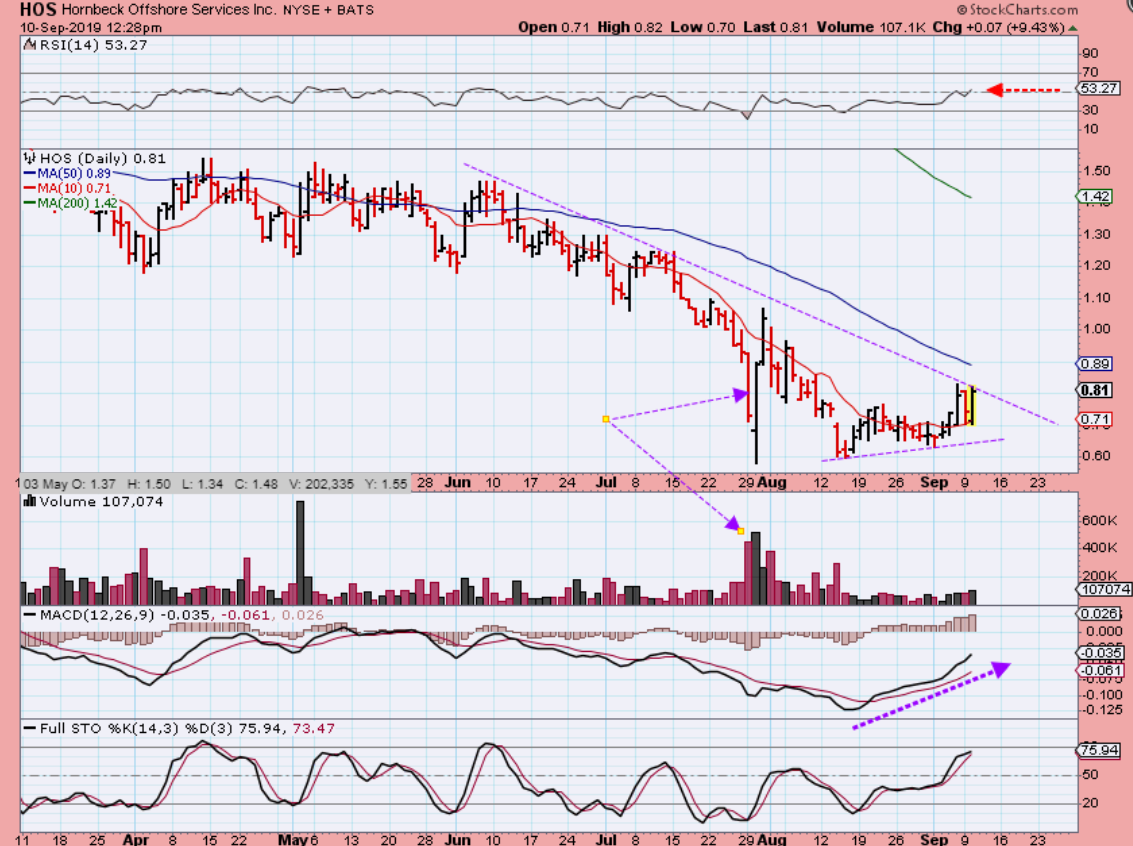
Task: Click the 0.89 MA(50) tag on the price axis
Action: (1096, 364)
